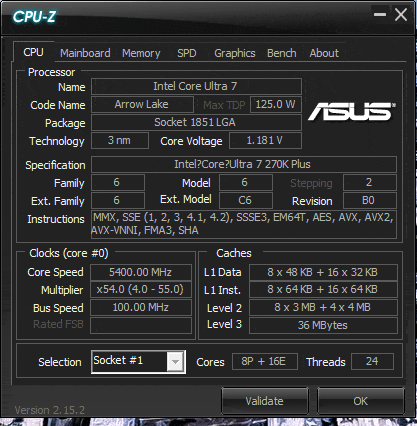Screen dimensions: 417x426
Task: Open the Memory tab
Action: (x=141, y=53)
